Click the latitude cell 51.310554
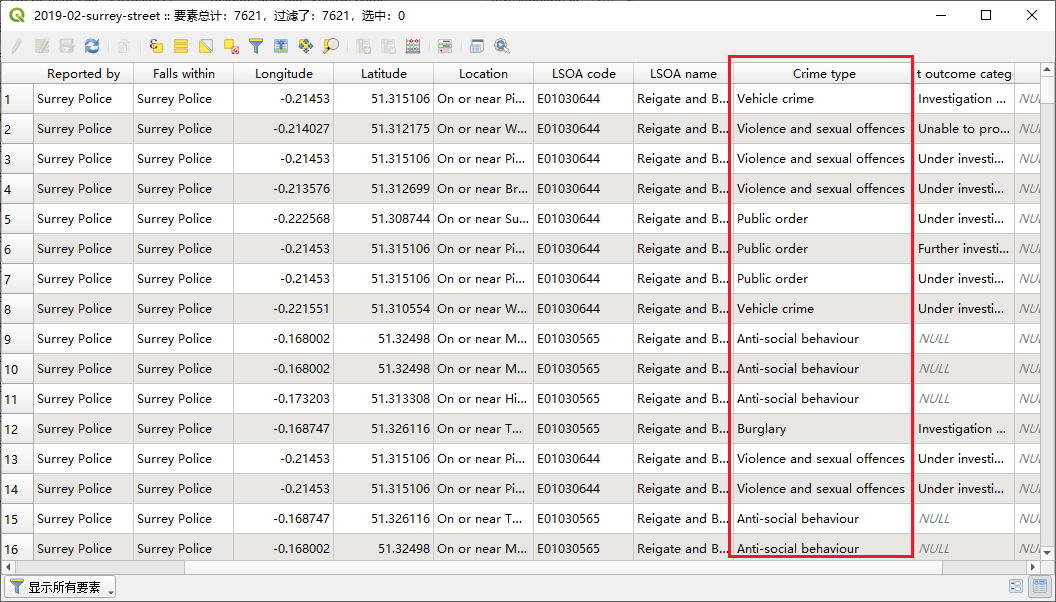 tap(384, 309)
